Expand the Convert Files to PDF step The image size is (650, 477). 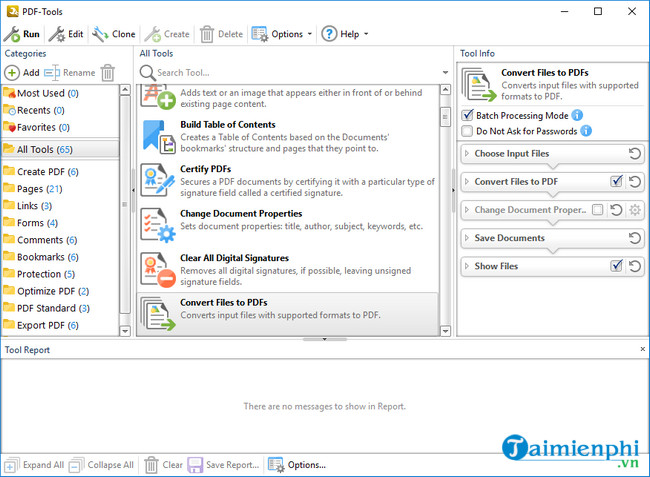[467, 182]
